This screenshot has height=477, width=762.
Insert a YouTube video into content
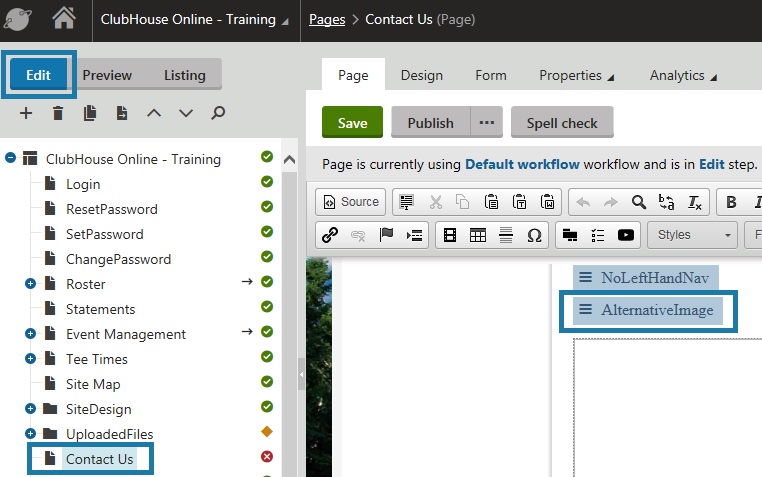click(626, 235)
